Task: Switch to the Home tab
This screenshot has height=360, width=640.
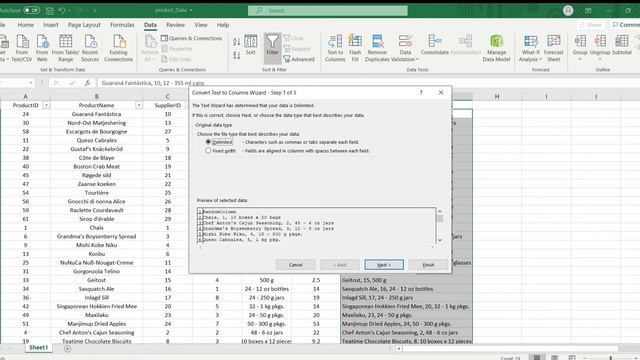Action: coord(25,25)
